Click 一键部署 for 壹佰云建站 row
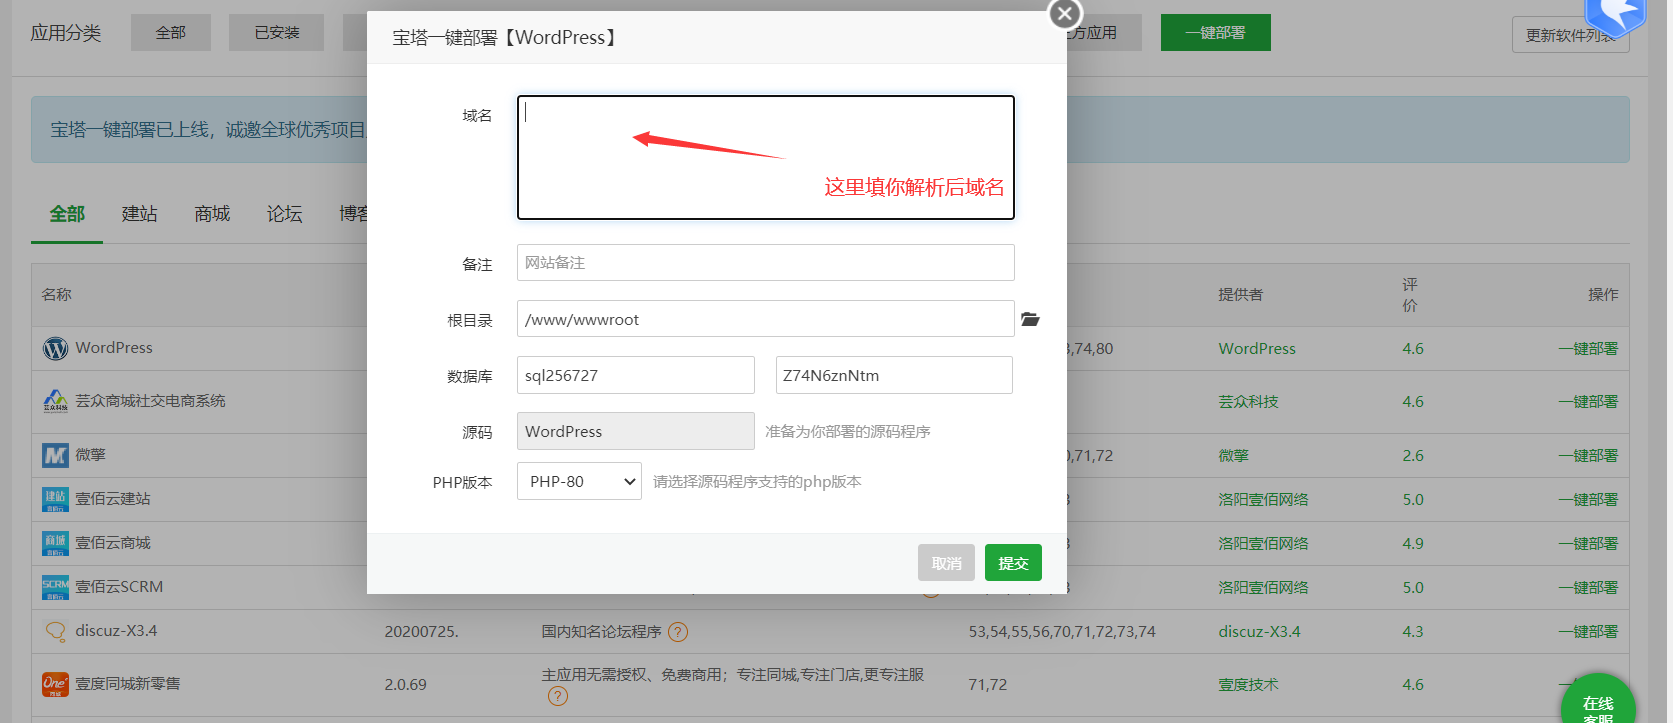The width and height of the screenshot is (1673, 723). [1588, 500]
